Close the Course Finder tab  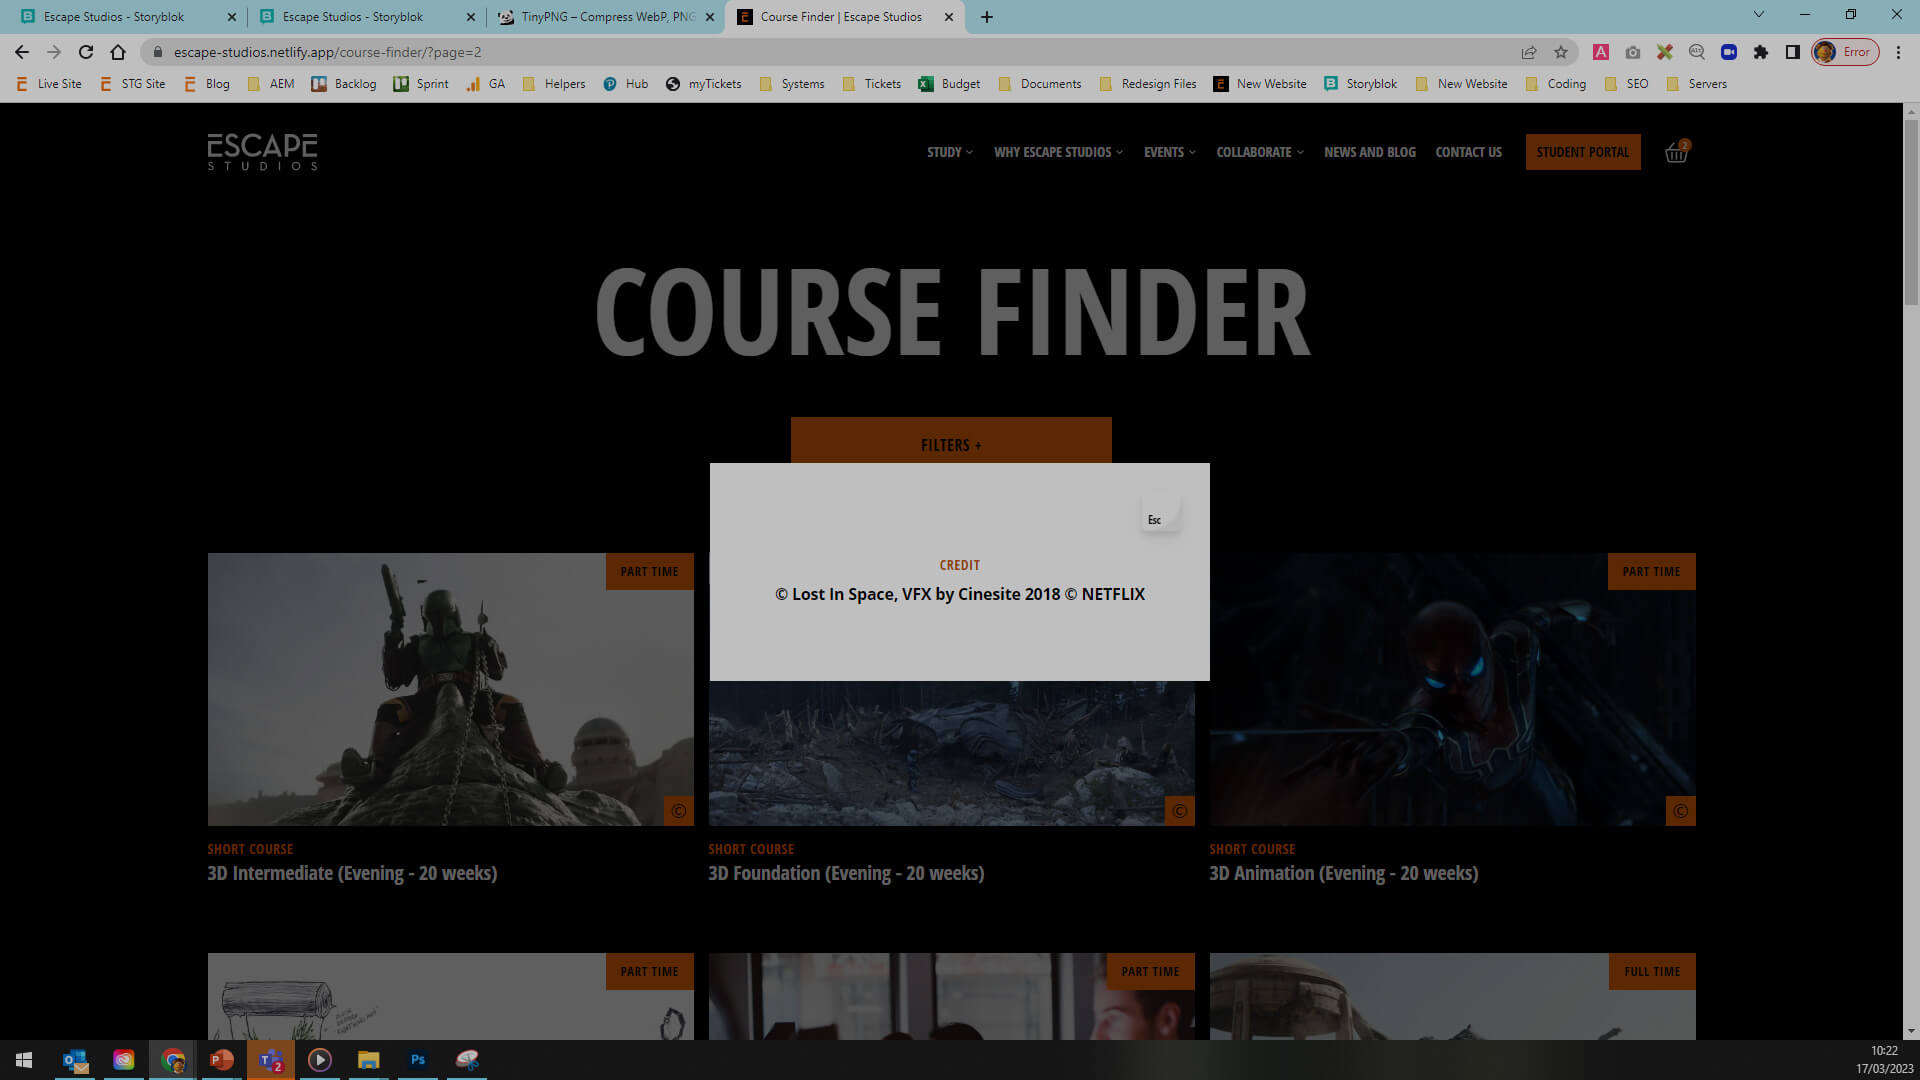tap(949, 17)
